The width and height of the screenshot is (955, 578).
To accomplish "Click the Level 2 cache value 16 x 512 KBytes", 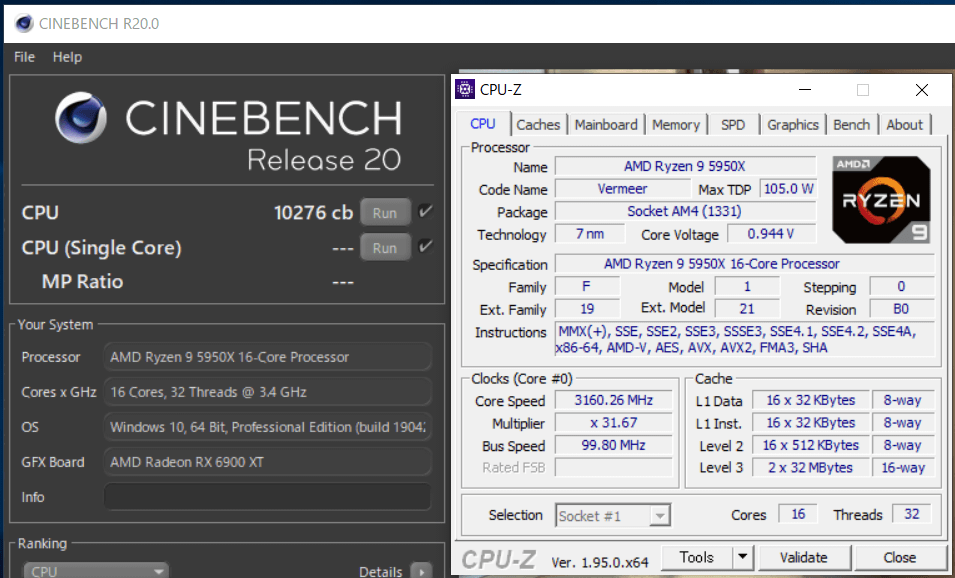I will pos(811,445).
